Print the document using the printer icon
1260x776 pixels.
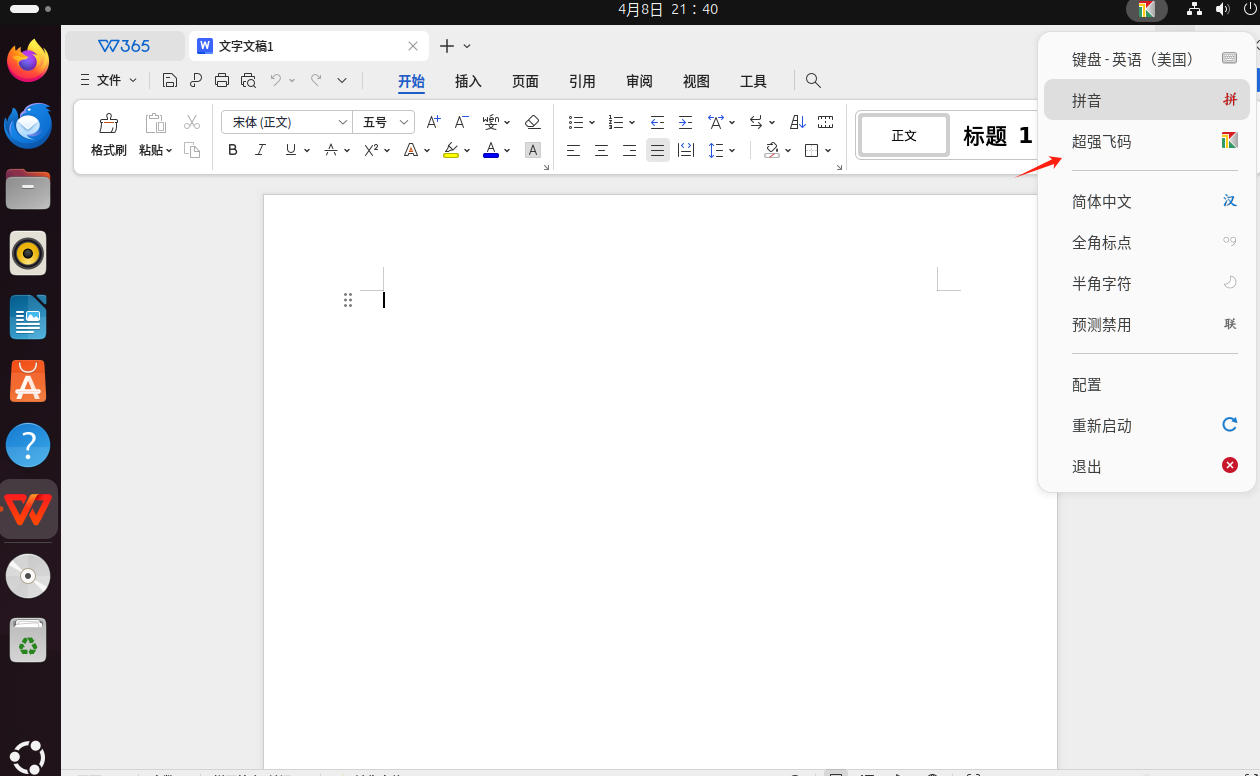[x=222, y=81]
